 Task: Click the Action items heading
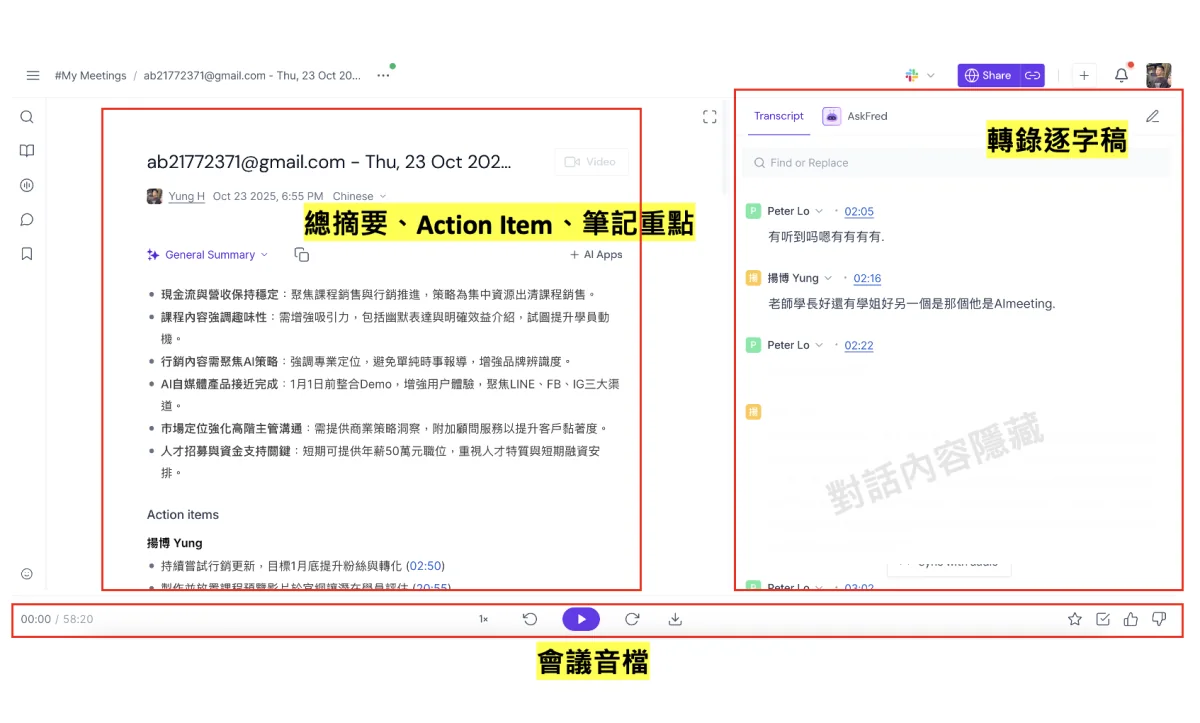pyautogui.click(x=183, y=514)
